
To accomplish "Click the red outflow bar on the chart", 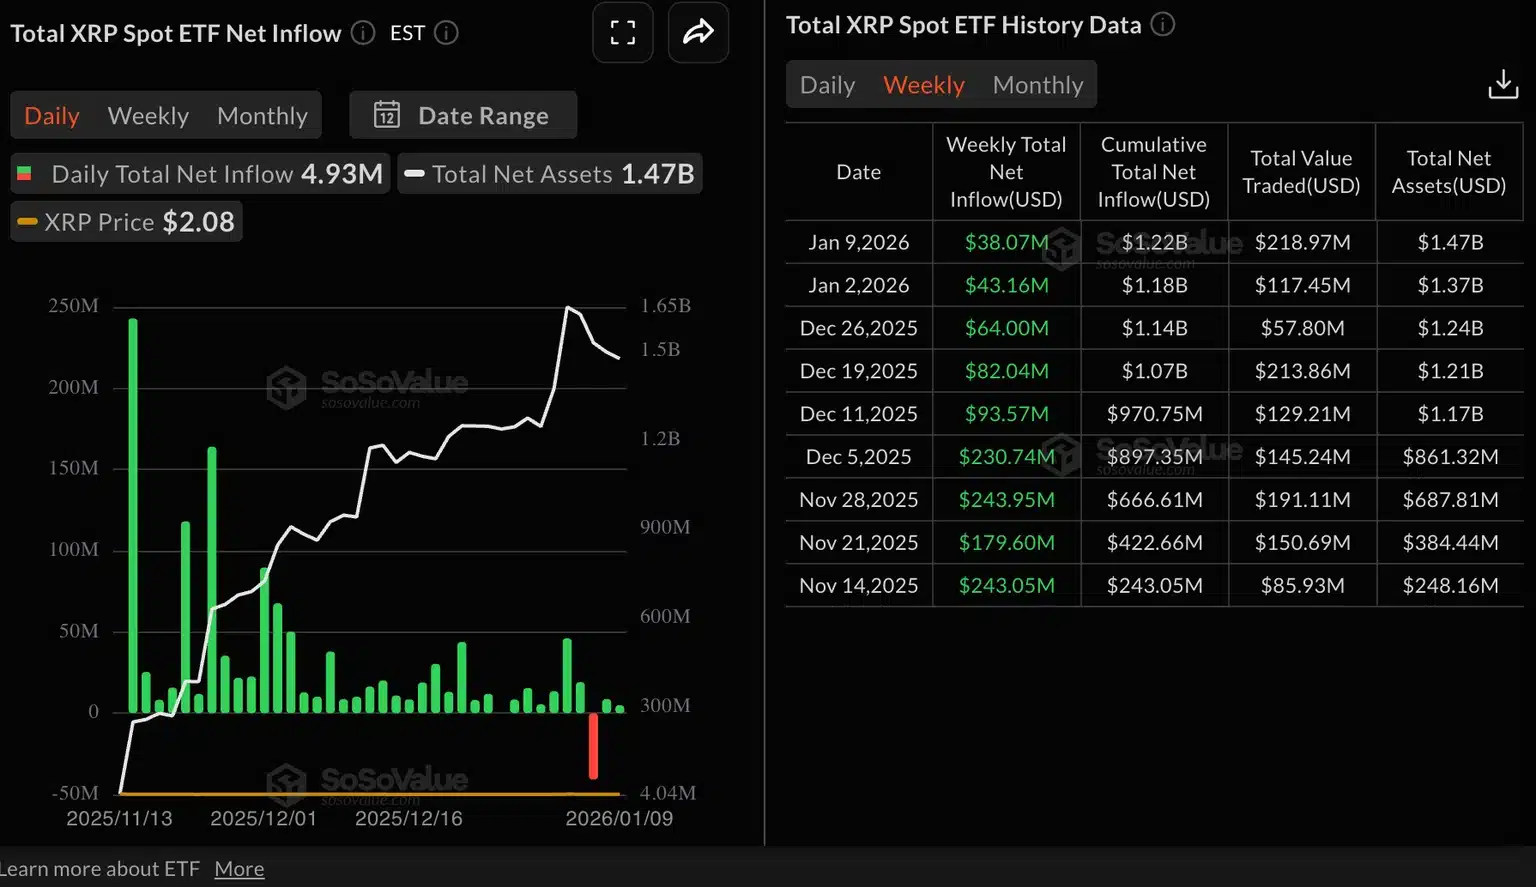I will coord(593,745).
